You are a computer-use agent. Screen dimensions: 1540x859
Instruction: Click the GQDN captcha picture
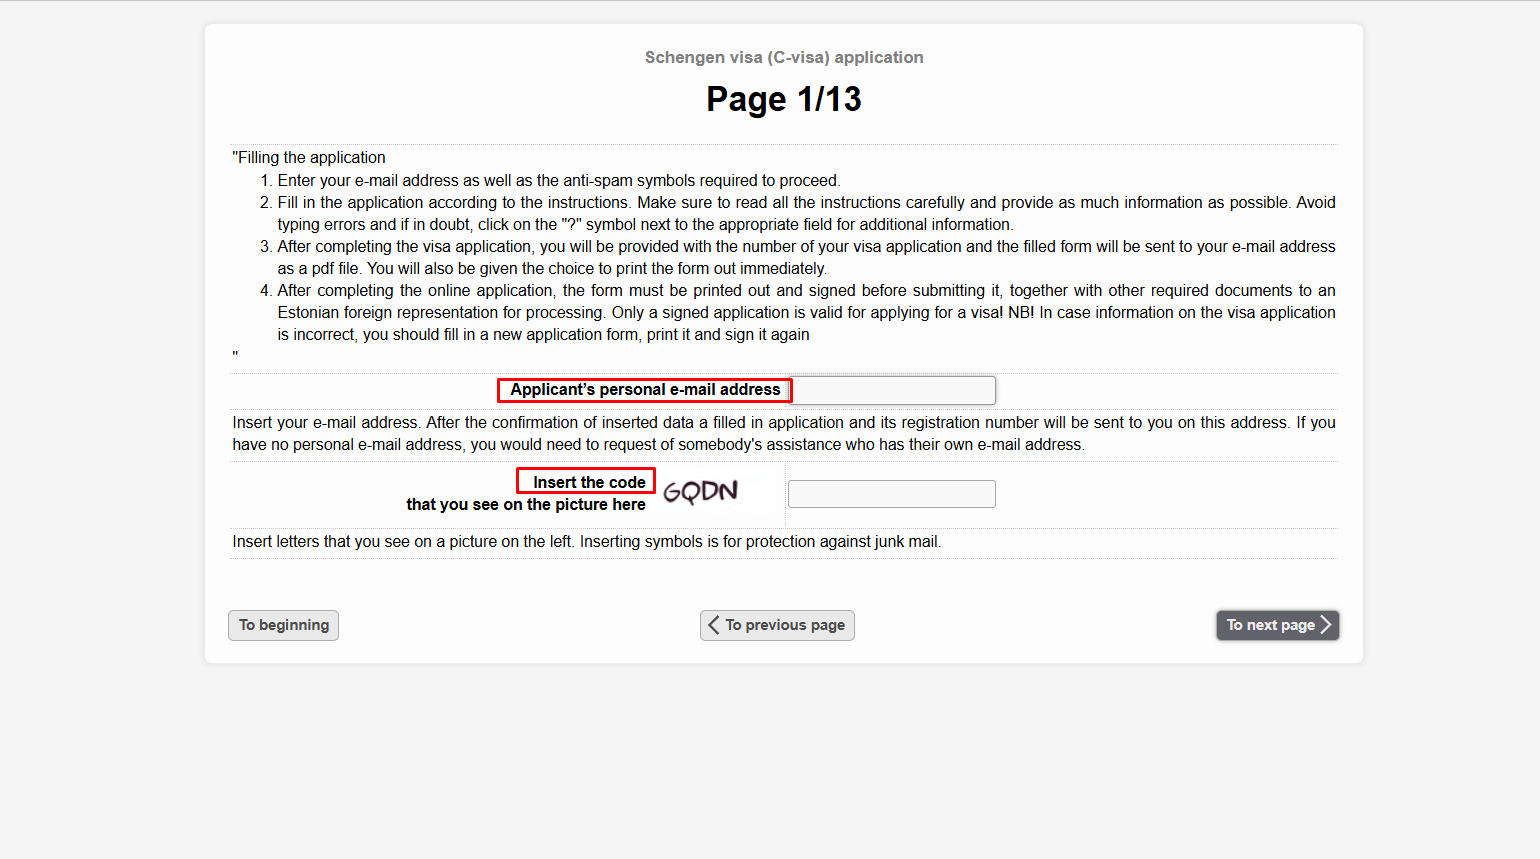coord(701,491)
